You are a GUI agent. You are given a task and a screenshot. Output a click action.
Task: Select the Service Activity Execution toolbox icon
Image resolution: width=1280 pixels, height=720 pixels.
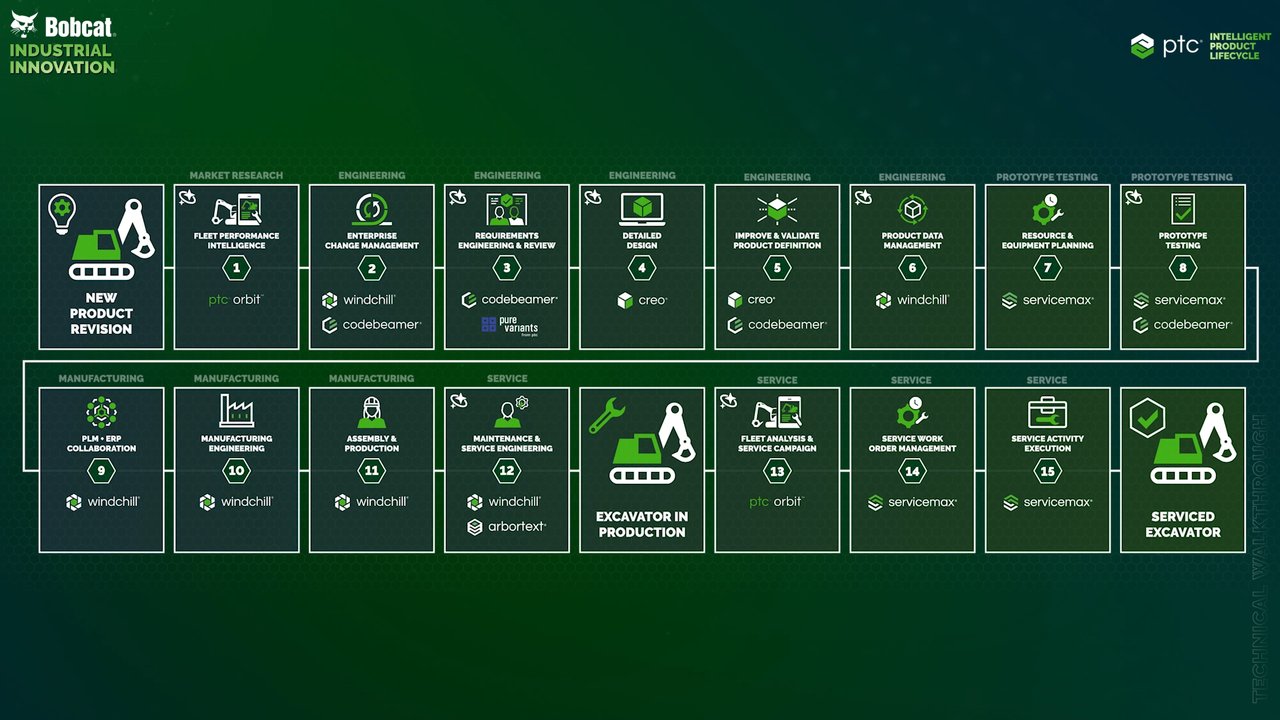(x=1048, y=412)
